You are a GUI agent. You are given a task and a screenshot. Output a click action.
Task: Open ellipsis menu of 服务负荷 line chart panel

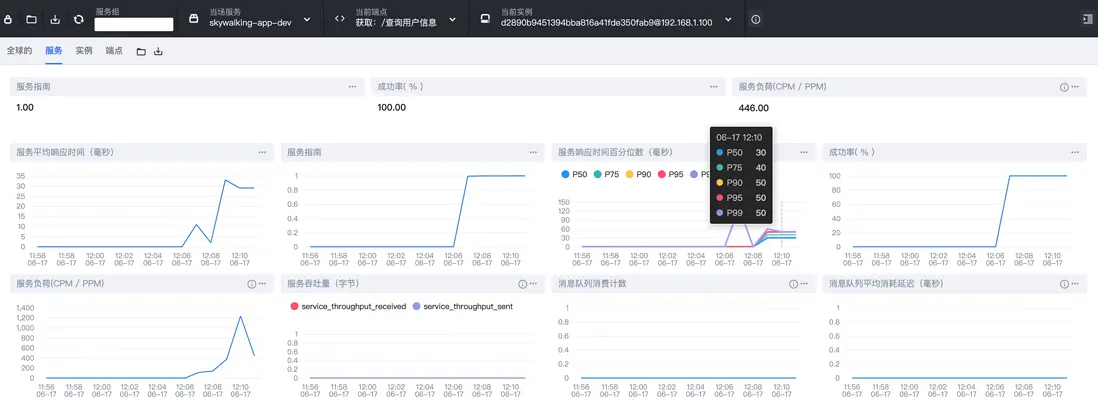click(x=262, y=284)
